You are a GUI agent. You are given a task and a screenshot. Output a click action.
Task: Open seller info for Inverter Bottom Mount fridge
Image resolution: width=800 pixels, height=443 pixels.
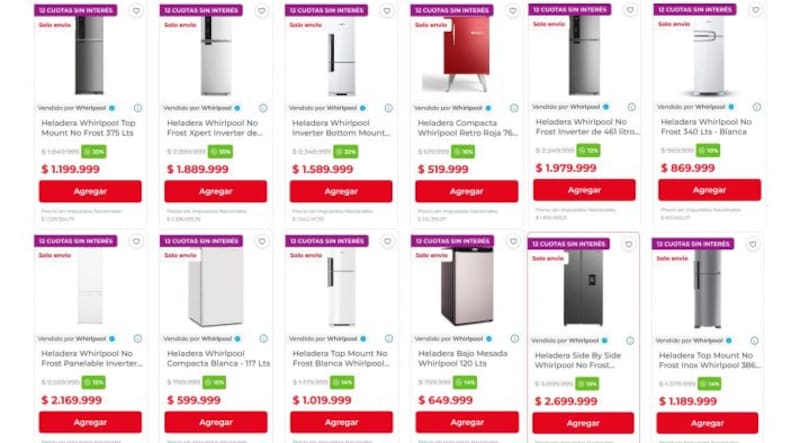coord(388,108)
